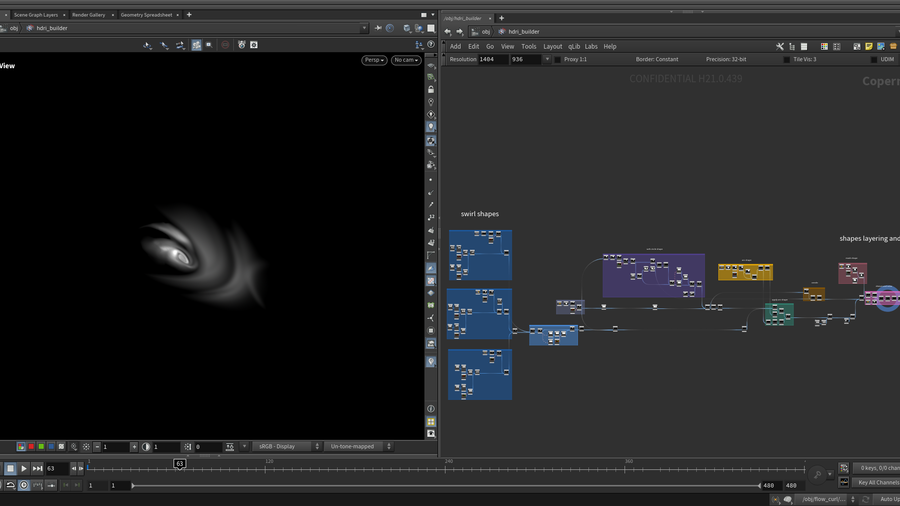
Task: Enable the UDIM checkbox
Action: pyautogui.click(x=874, y=59)
